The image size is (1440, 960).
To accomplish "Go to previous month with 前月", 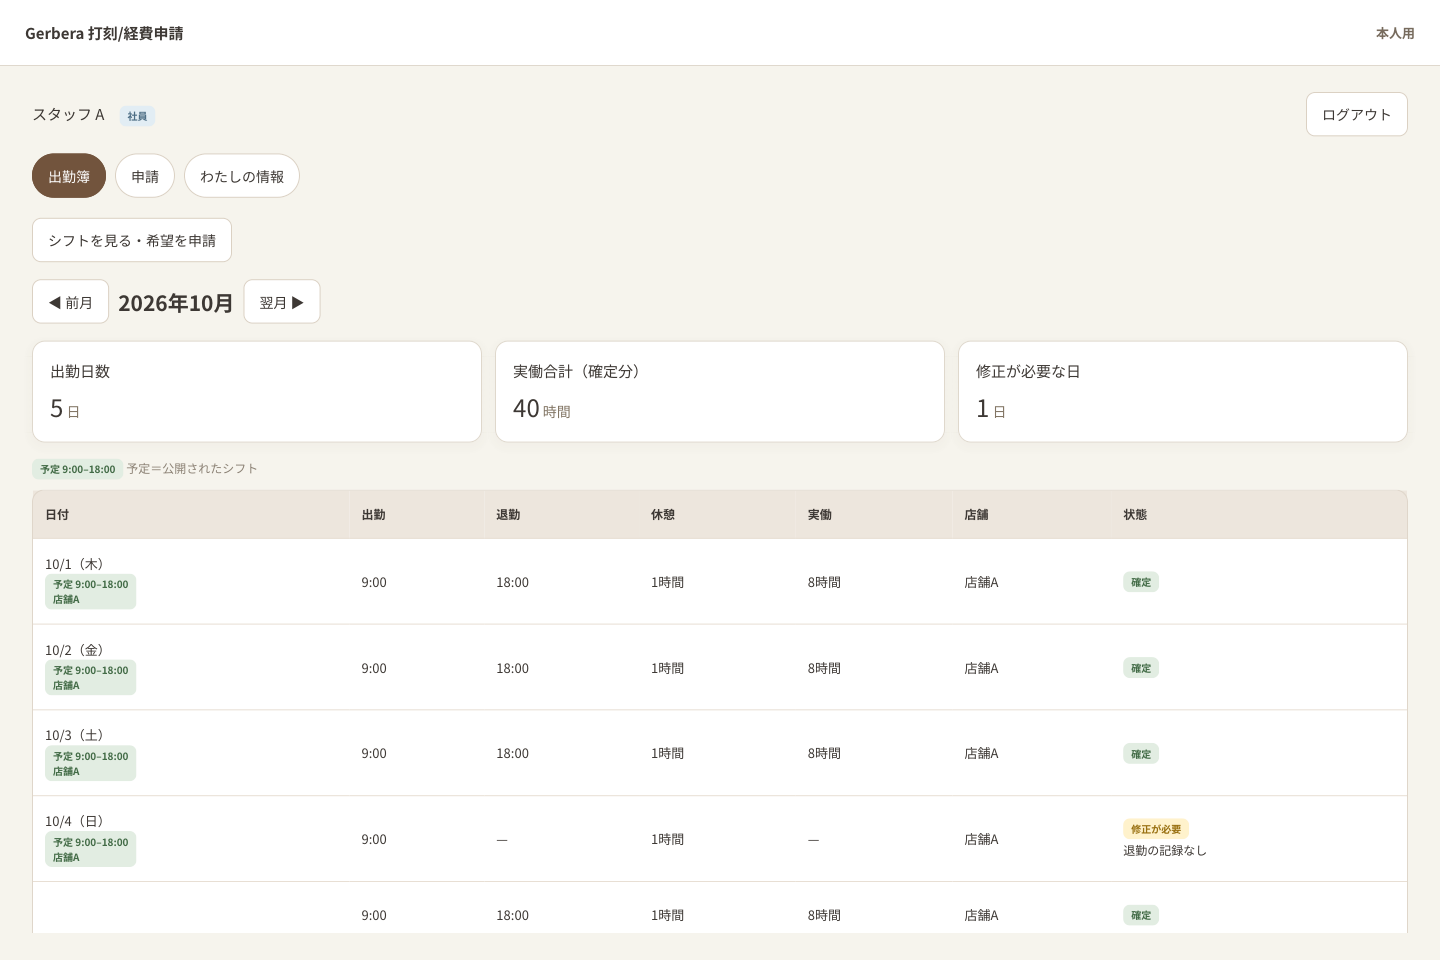I will pos(70,302).
